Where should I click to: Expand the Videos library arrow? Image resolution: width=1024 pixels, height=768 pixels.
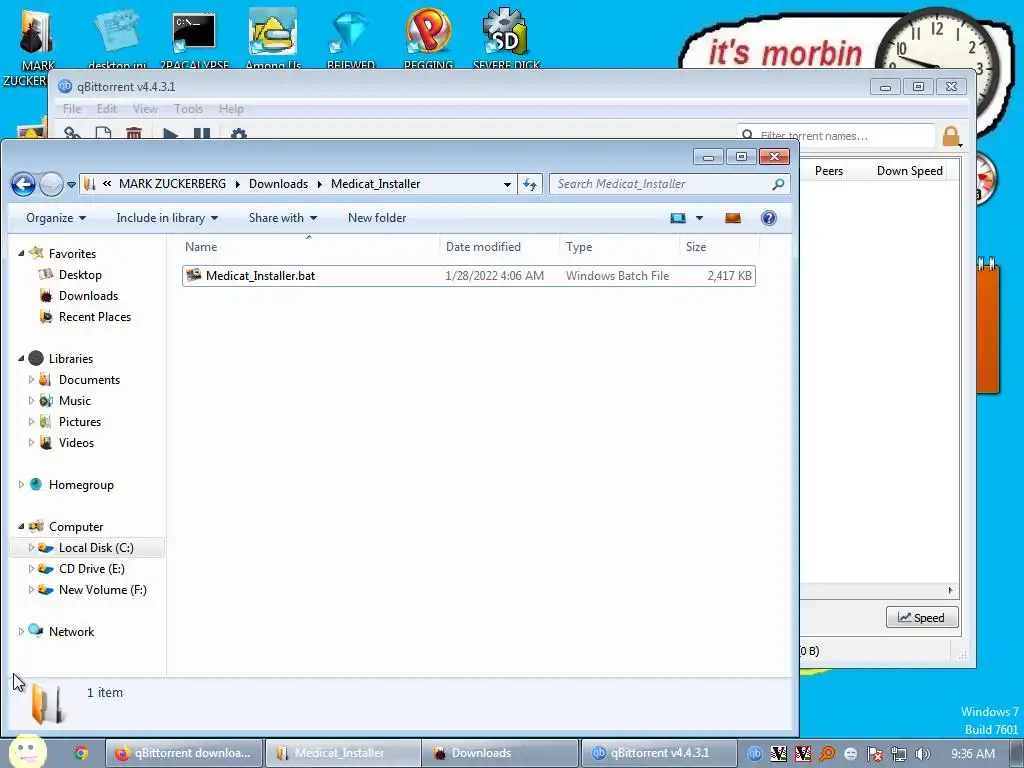[x=31, y=443]
